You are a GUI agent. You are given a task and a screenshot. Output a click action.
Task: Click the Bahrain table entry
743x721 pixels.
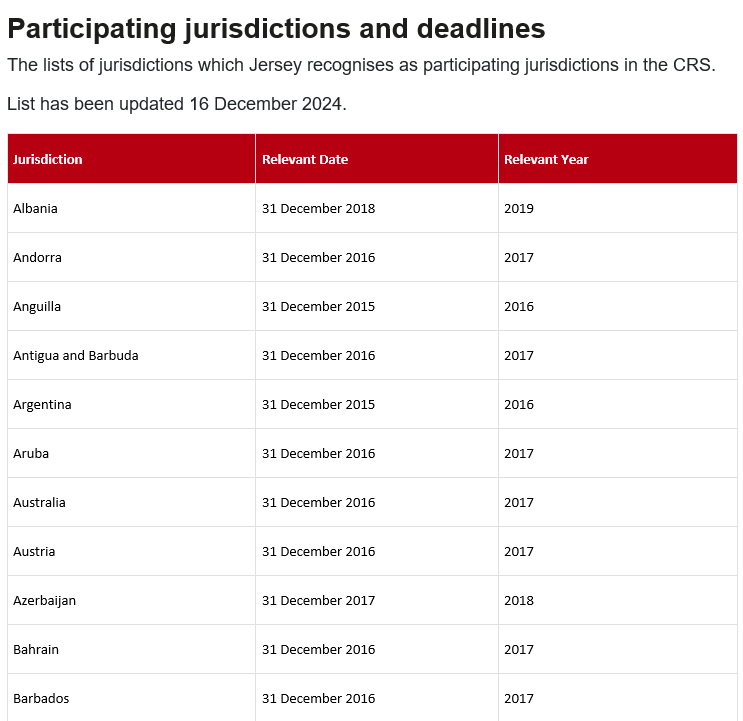[x=131, y=649]
